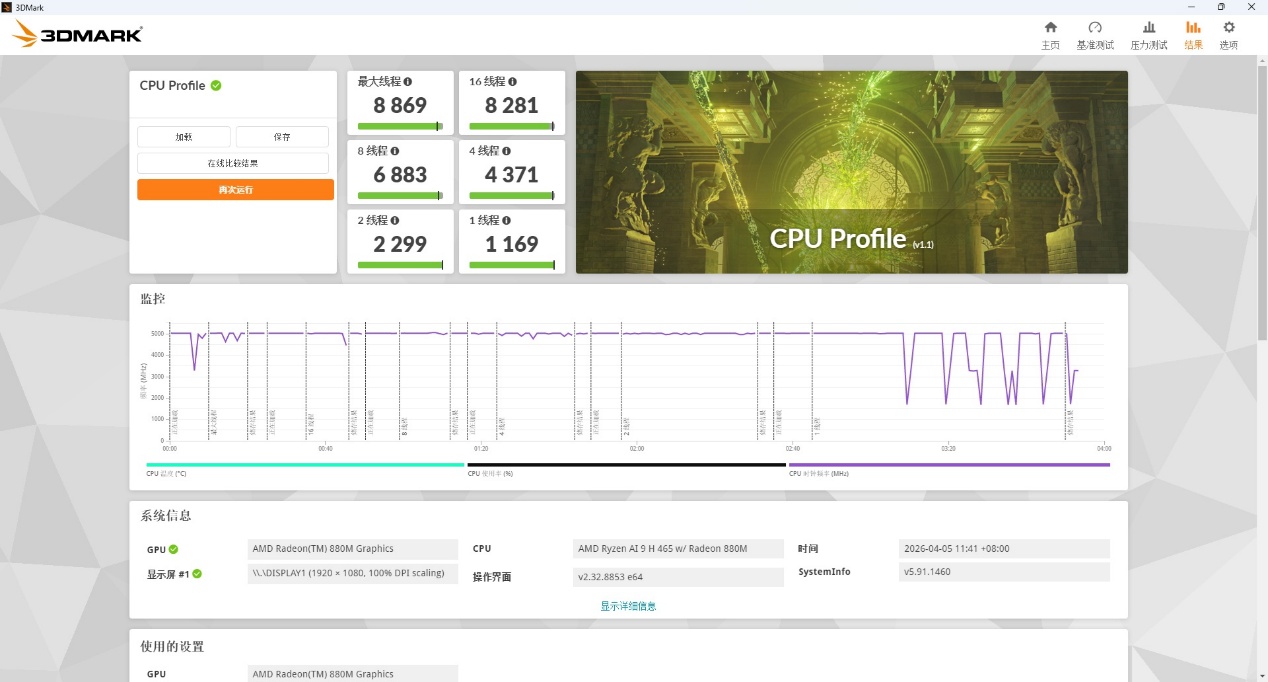Click the GPU green status checkmark

pyautogui.click(x=174, y=549)
